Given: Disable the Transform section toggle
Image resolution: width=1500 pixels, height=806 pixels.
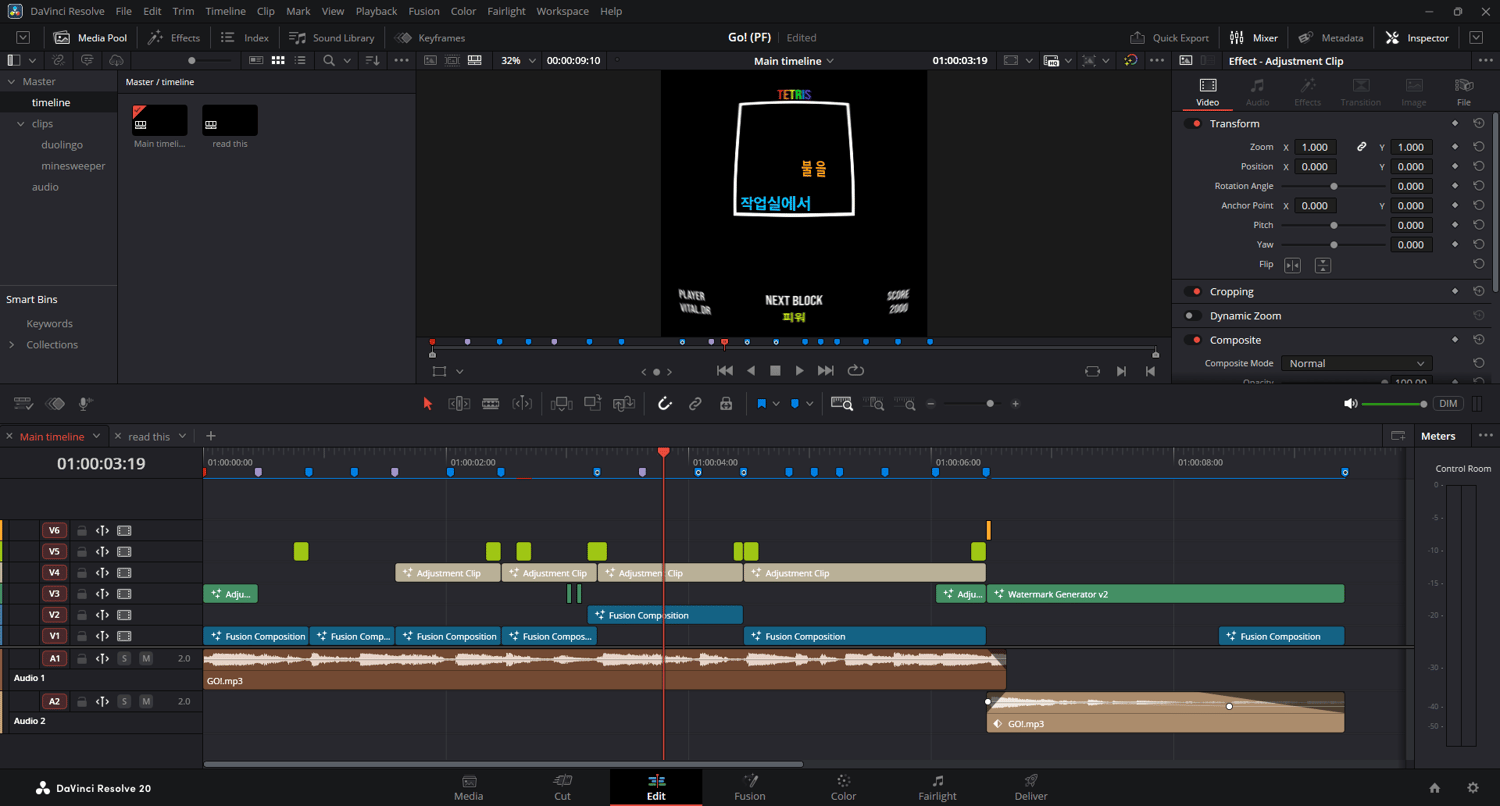Looking at the screenshot, I should 1193,124.
